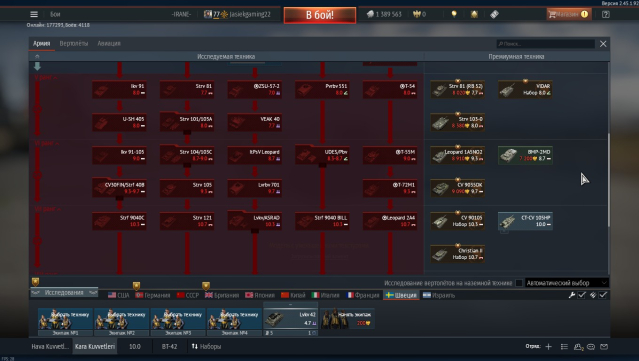639x361 pixels.
Task: Toggle helicopter research on ground vehicles checkbox
Action: [519, 283]
